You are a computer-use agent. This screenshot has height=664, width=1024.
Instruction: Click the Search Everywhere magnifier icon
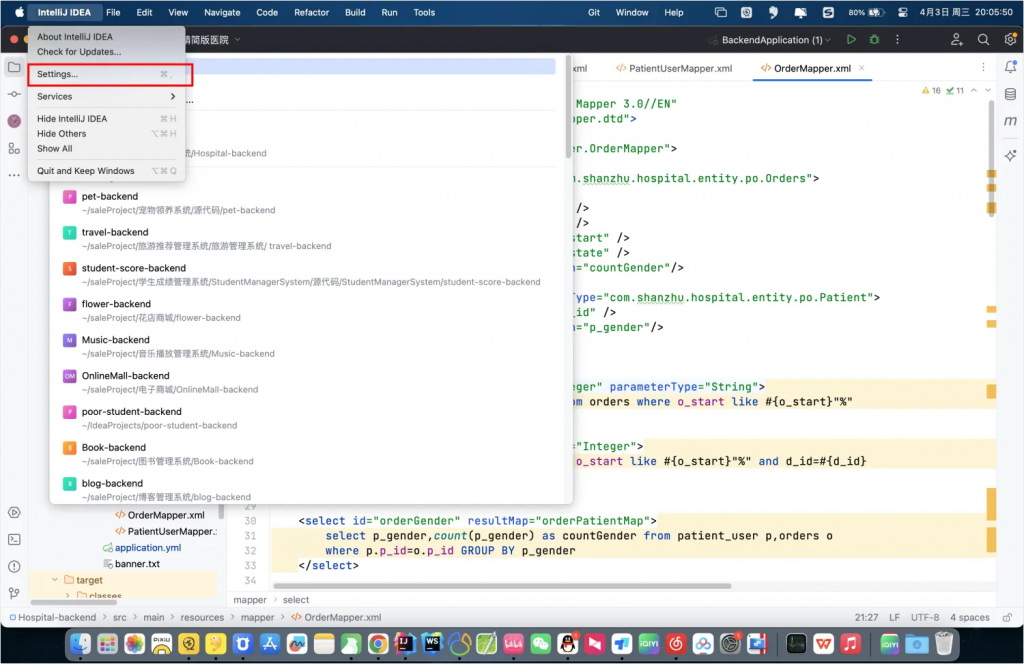point(983,40)
